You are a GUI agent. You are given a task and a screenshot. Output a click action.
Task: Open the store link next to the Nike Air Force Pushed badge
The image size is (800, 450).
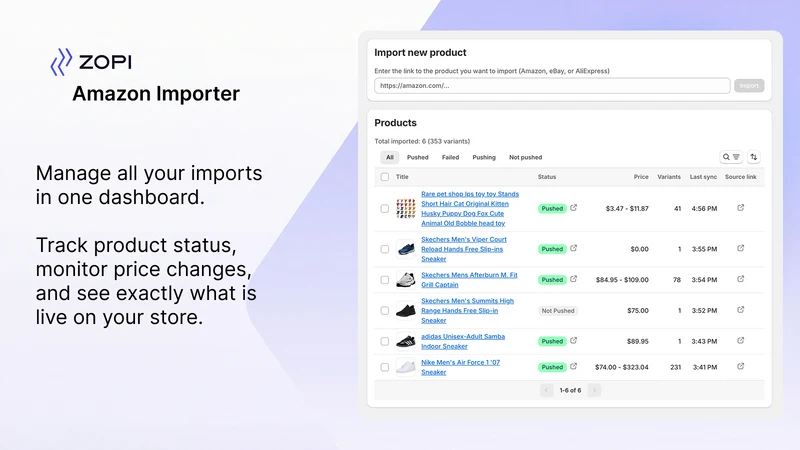[x=573, y=366]
